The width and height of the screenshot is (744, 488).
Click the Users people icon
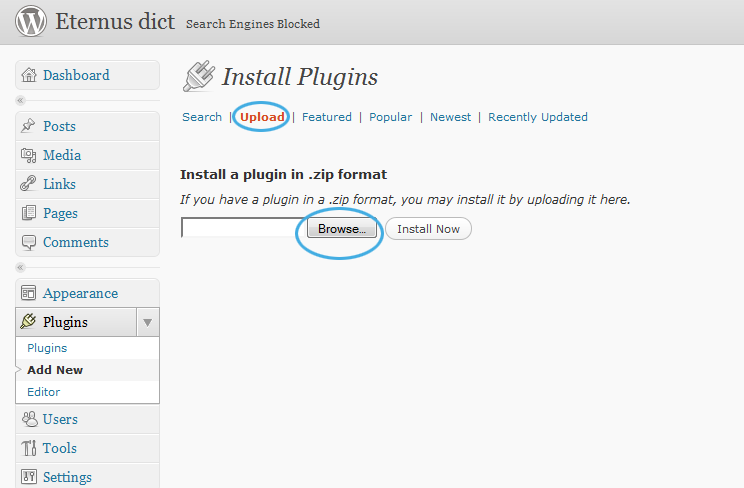click(x=29, y=419)
